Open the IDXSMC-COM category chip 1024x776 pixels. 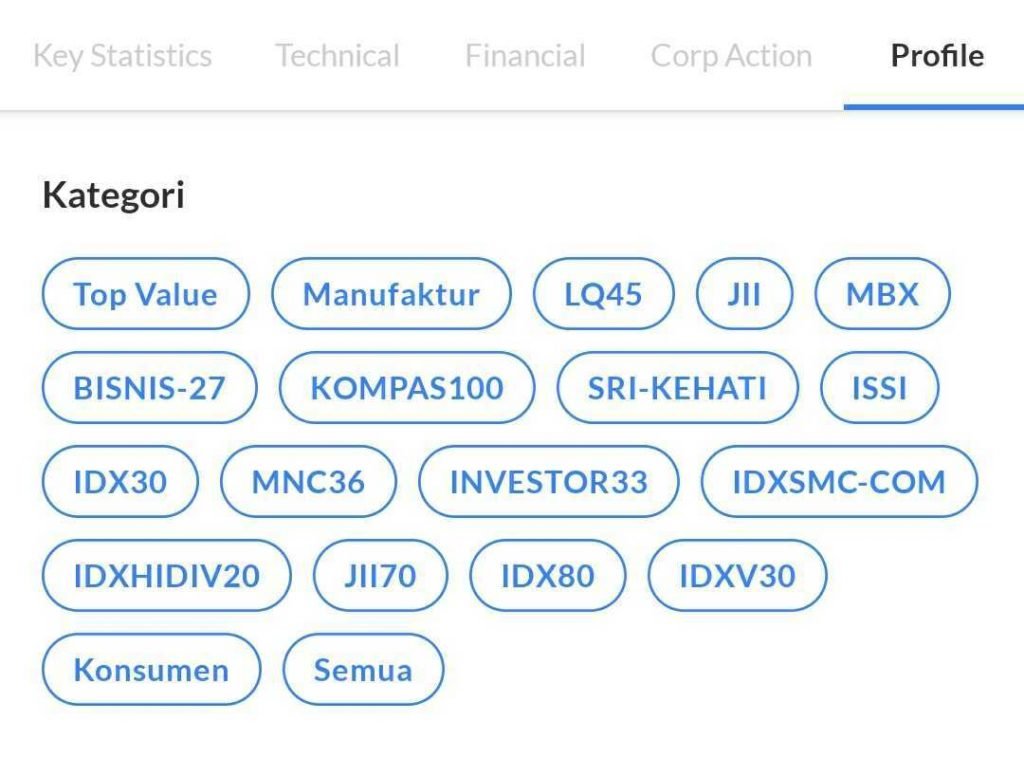pyautogui.click(x=838, y=482)
